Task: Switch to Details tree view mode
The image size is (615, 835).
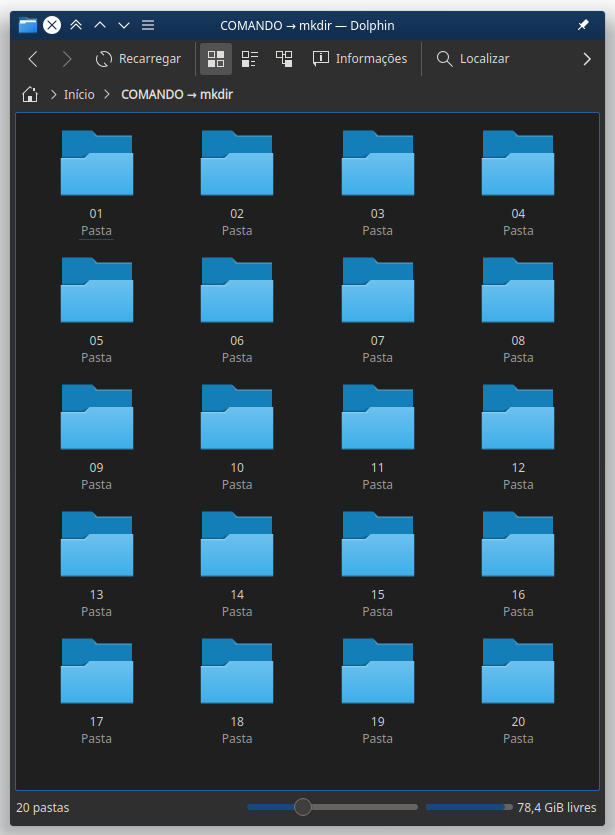Action: point(284,59)
